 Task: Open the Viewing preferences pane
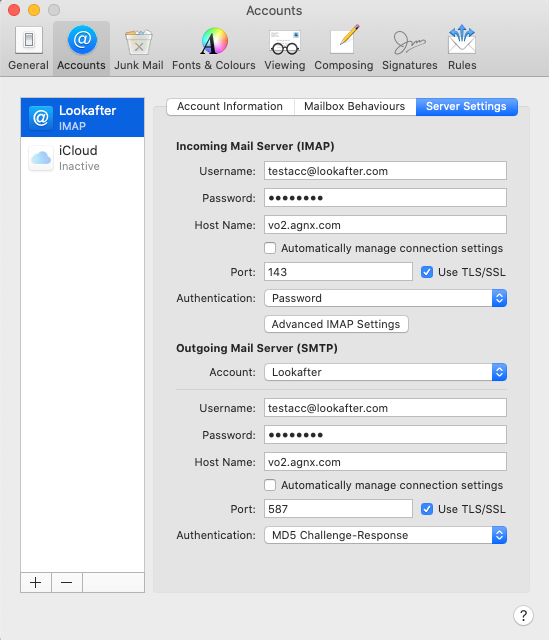[x=285, y=48]
